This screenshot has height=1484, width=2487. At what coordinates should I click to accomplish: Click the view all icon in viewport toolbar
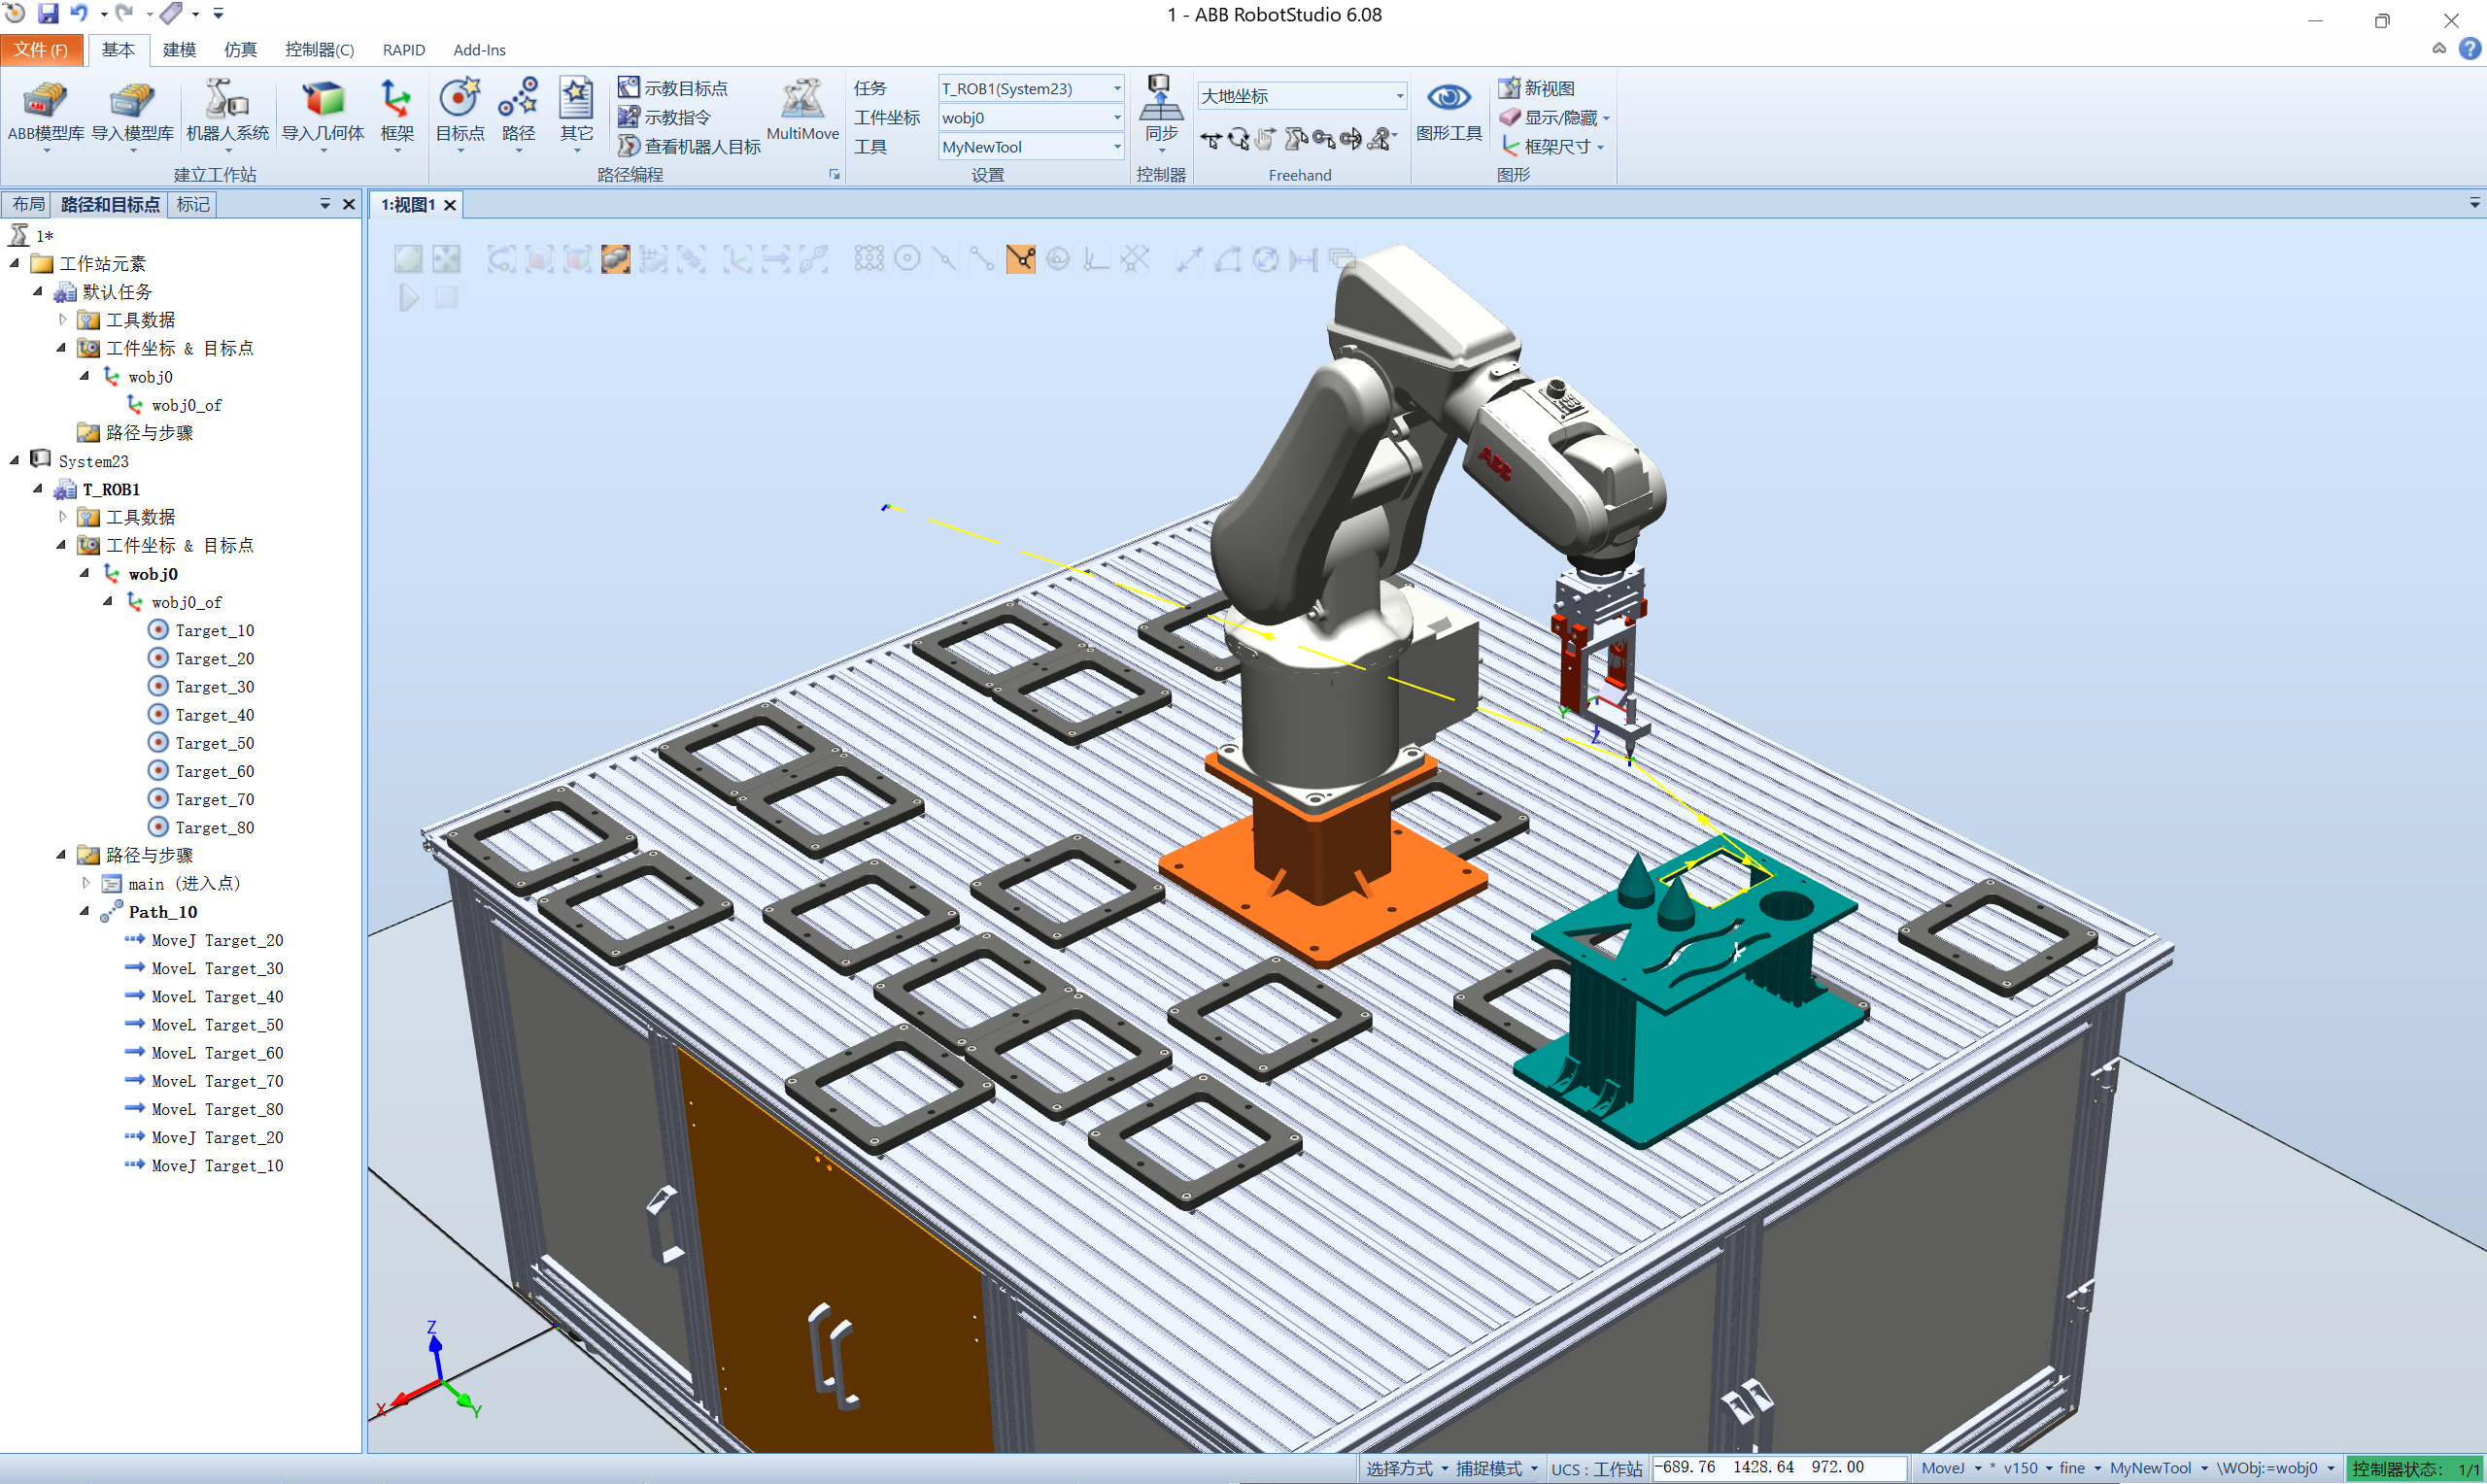pos(408,260)
